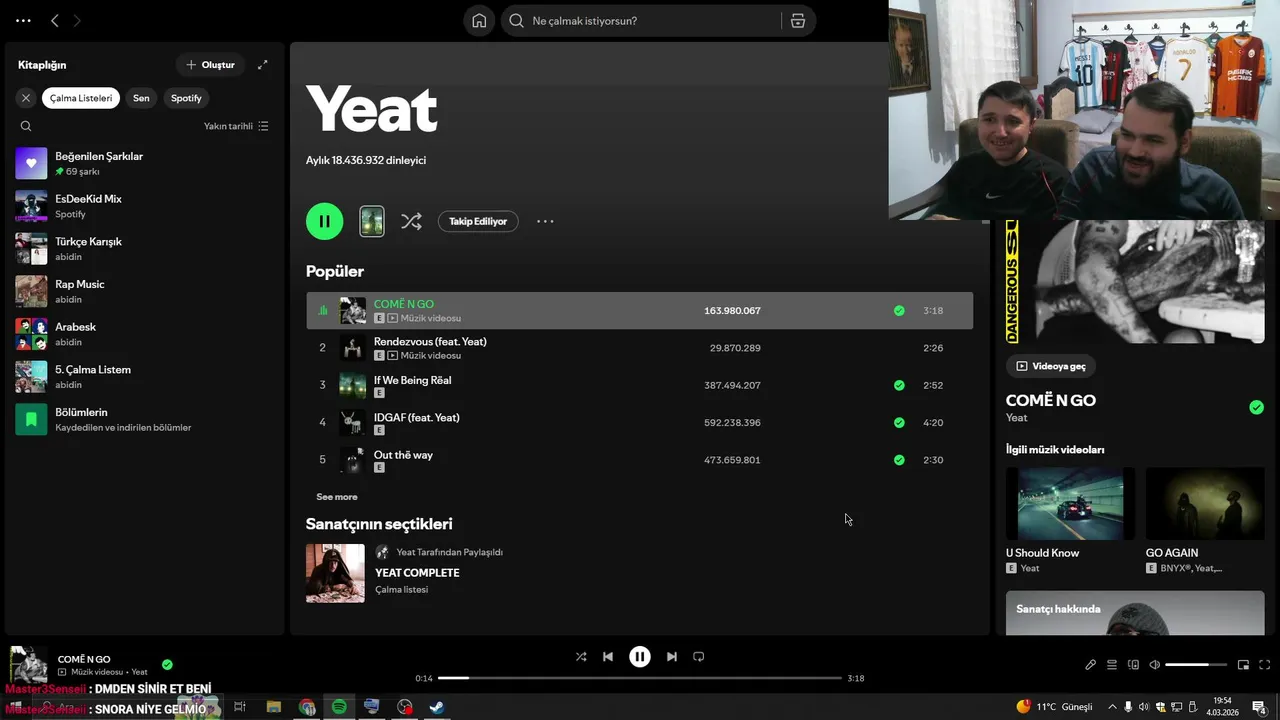Toggle saved checkmark for Out thë way
This screenshot has width=1280, height=720.
[899, 460]
